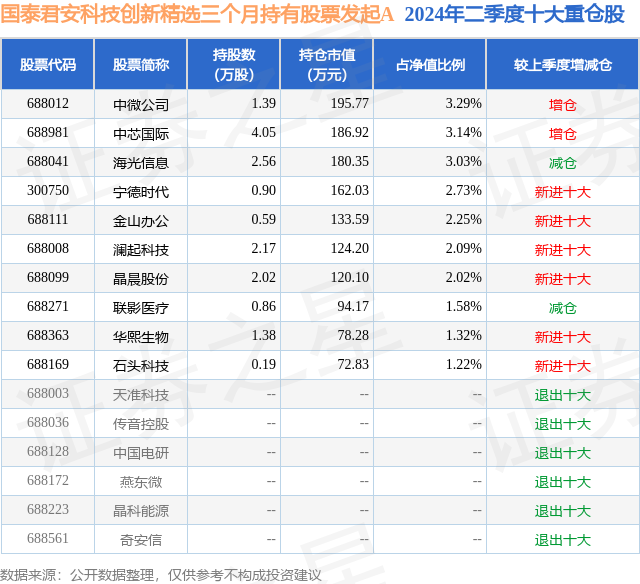Click stock name 中国电研
640x584 pixels.
point(141,453)
